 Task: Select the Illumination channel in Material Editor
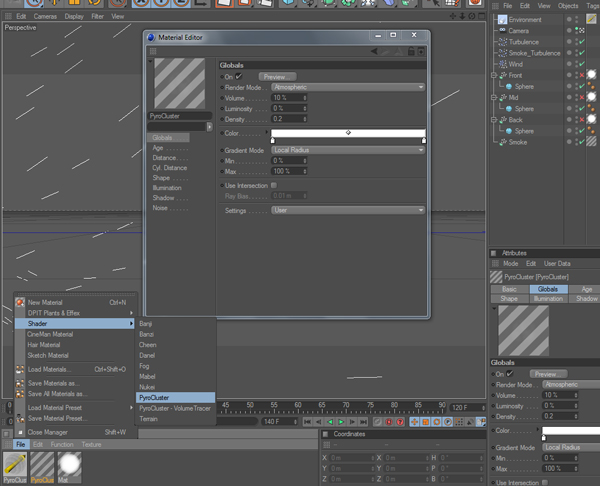(x=167, y=187)
